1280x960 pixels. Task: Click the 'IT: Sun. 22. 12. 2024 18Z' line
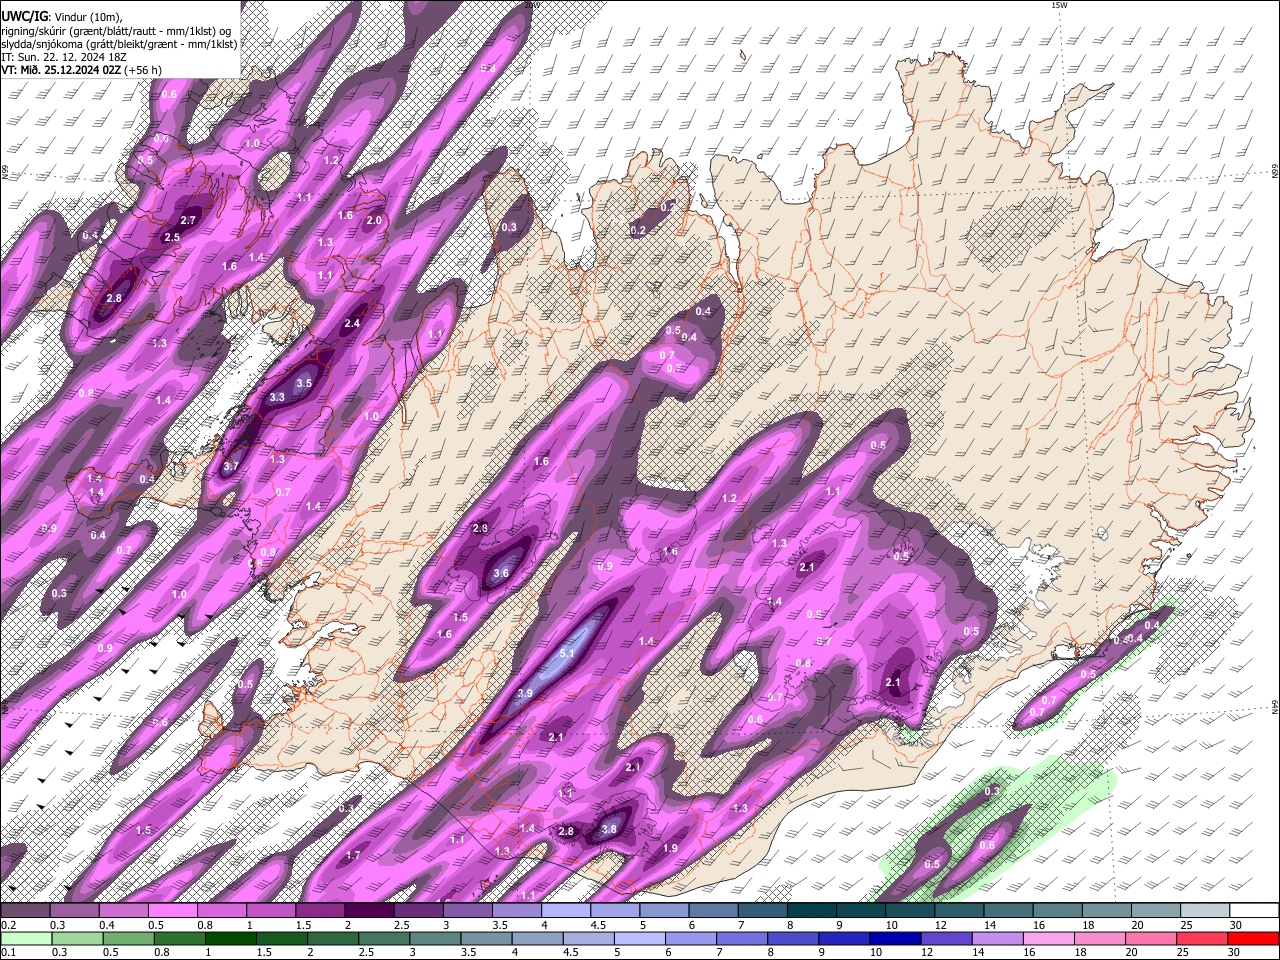pos(64,57)
